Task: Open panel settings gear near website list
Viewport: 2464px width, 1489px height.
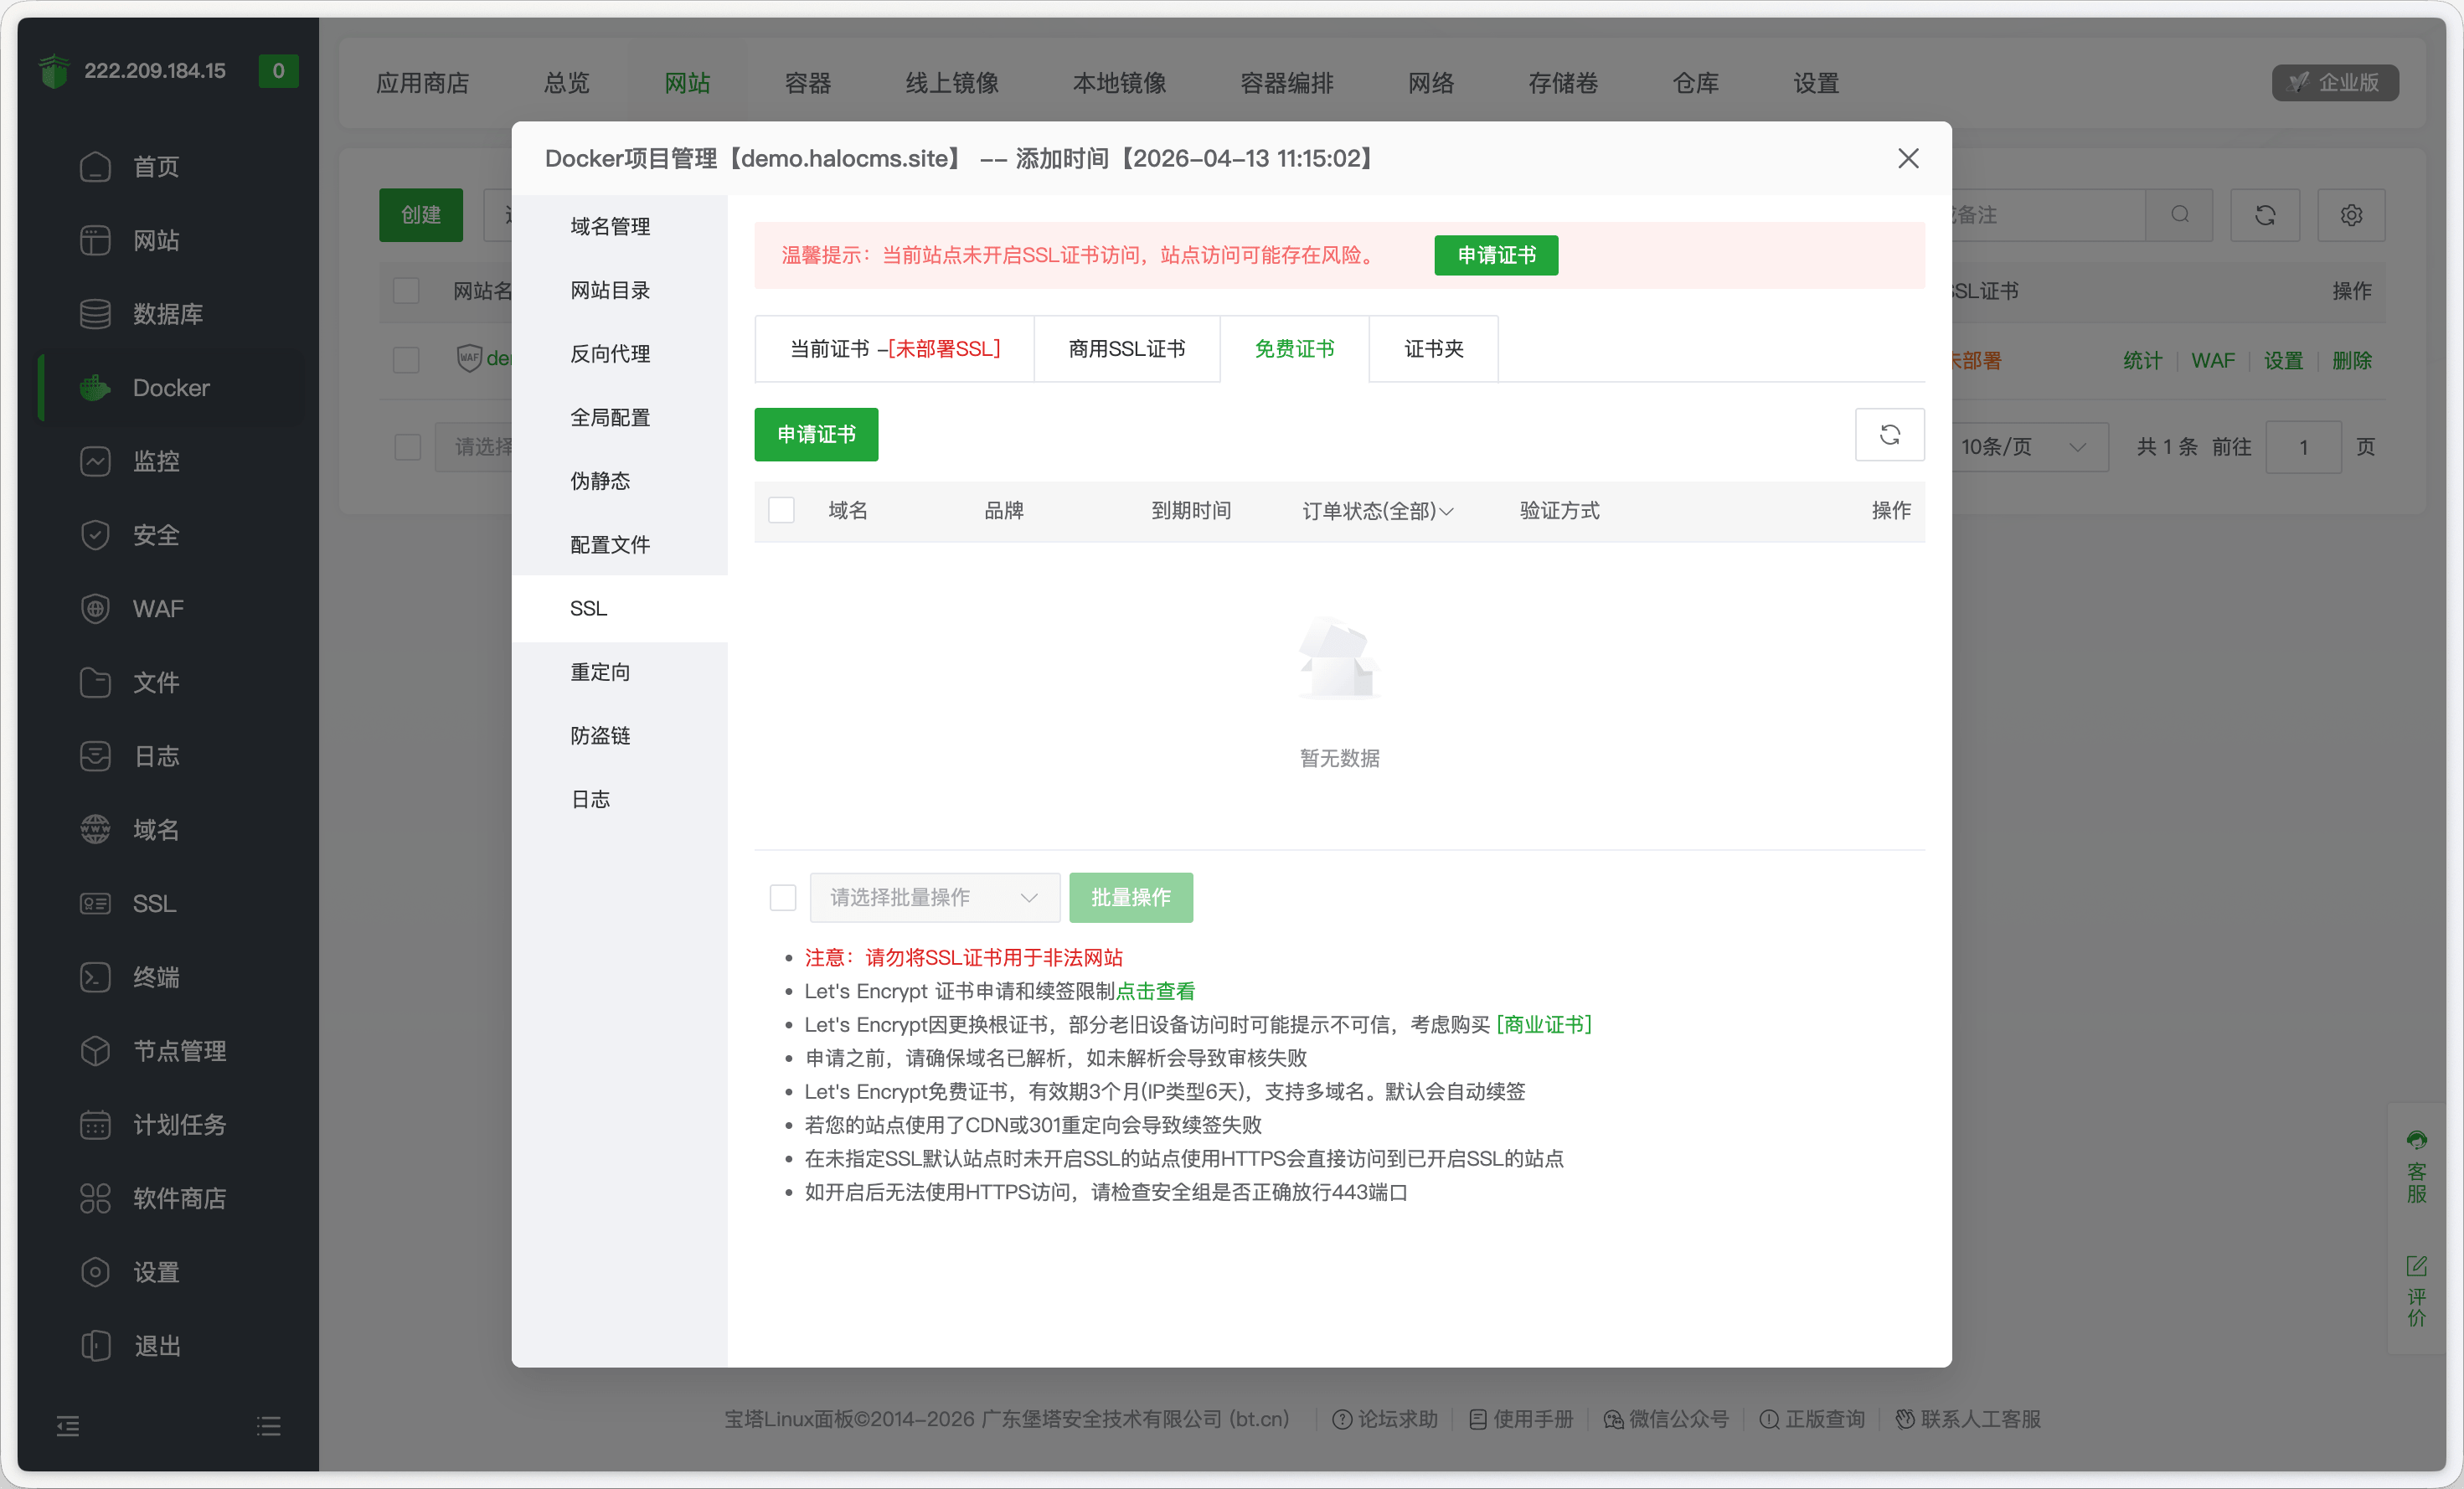Action: pyautogui.click(x=2351, y=215)
